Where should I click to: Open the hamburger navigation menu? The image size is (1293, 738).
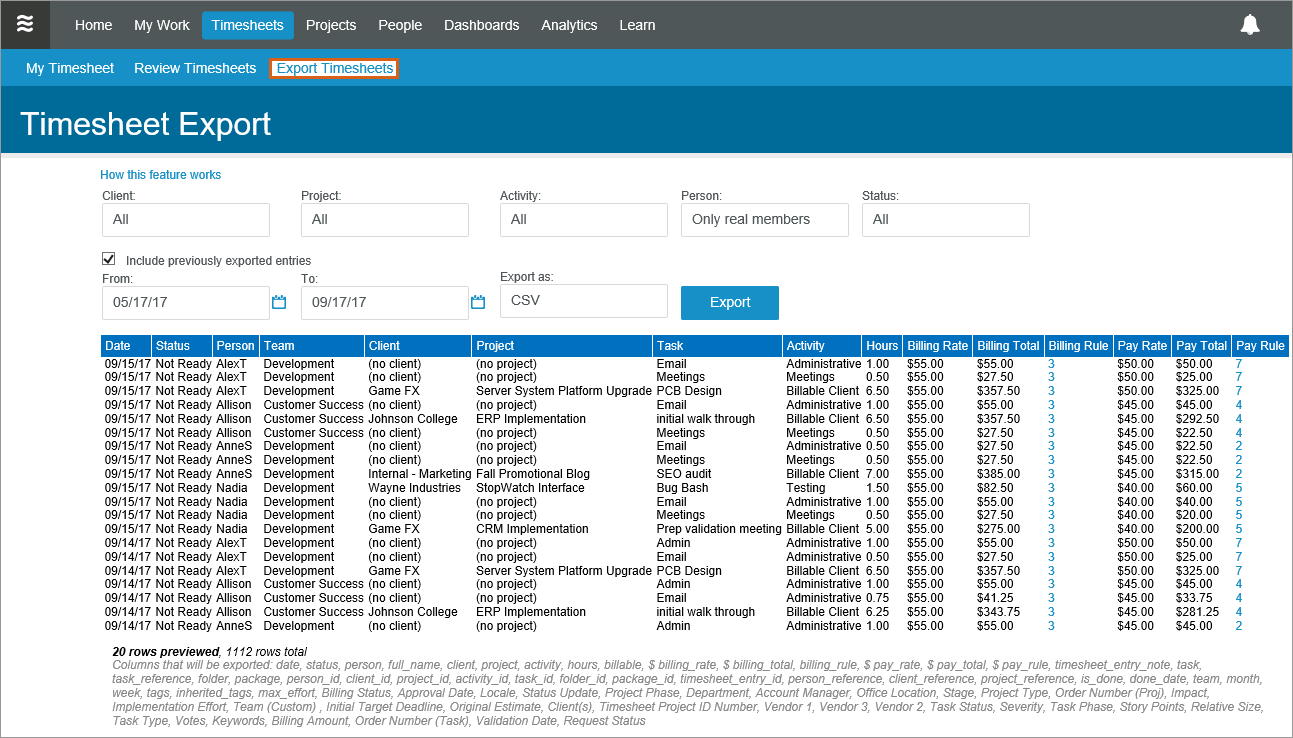tap(25, 25)
